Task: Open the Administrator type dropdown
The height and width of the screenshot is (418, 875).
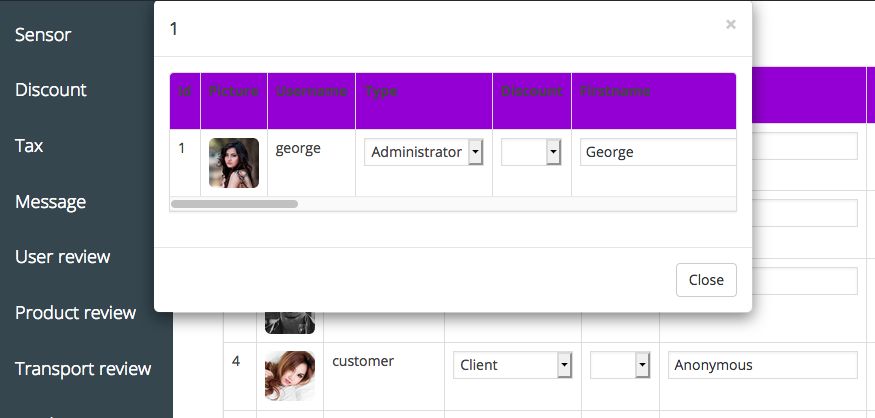Action: pyautogui.click(x=424, y=152)
